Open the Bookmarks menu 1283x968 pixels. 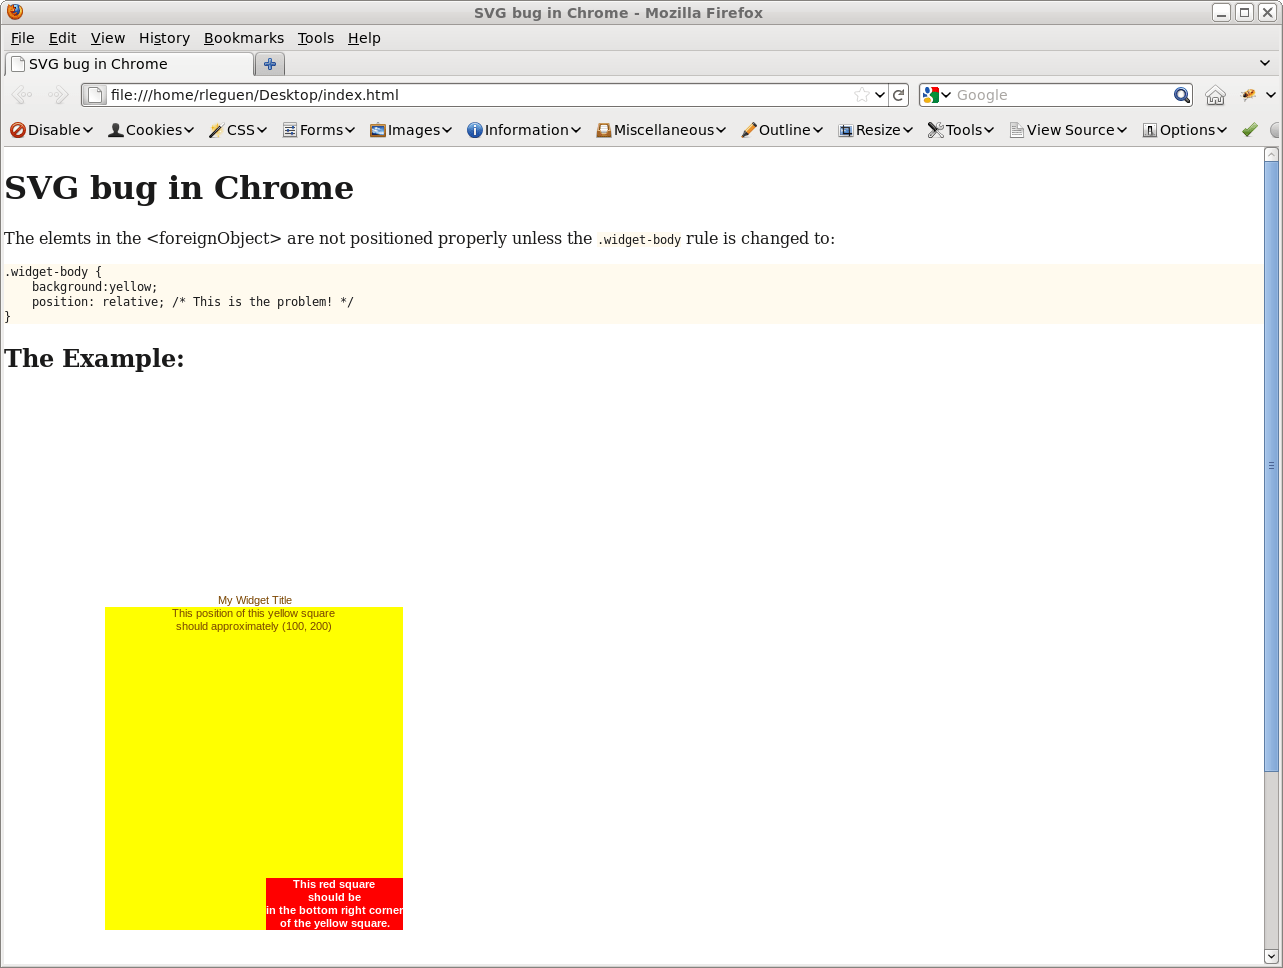(244, 38)
